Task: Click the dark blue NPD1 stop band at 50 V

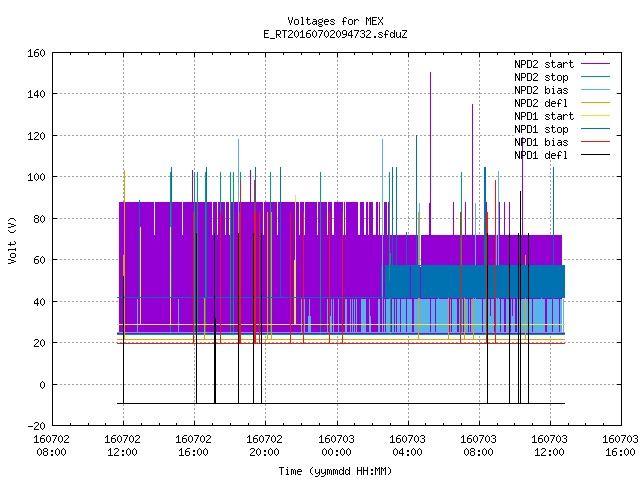Action: tap(475, 282)
